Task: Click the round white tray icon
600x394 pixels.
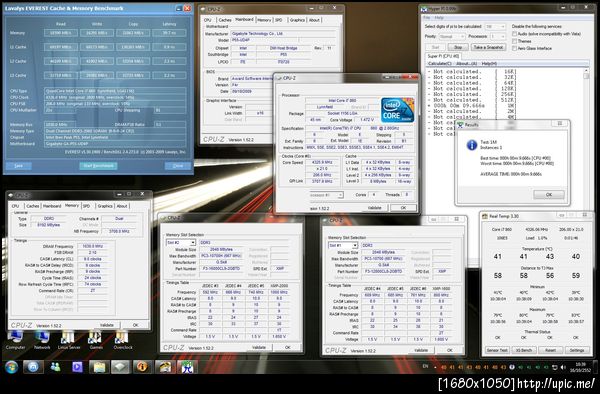Action: 512,367
